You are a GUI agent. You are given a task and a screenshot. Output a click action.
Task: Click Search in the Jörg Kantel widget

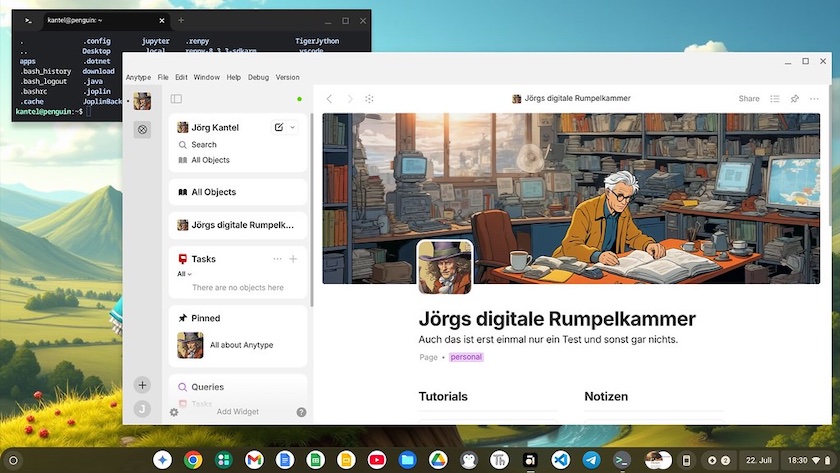[x=204, y=145]
